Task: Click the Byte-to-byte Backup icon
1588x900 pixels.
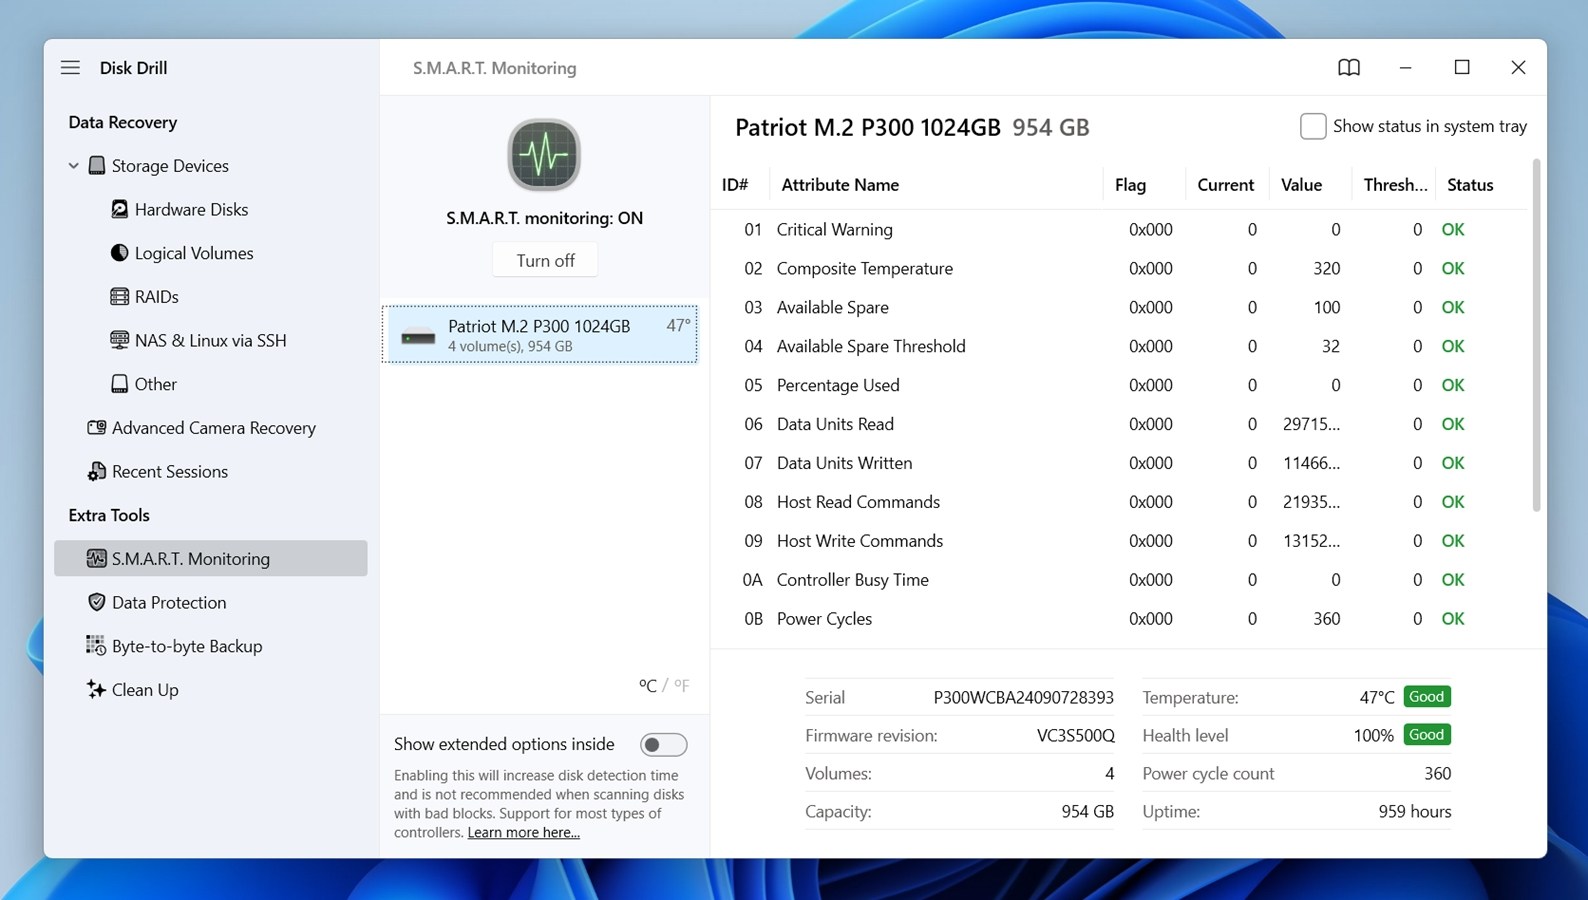Action: coord(96,646)
